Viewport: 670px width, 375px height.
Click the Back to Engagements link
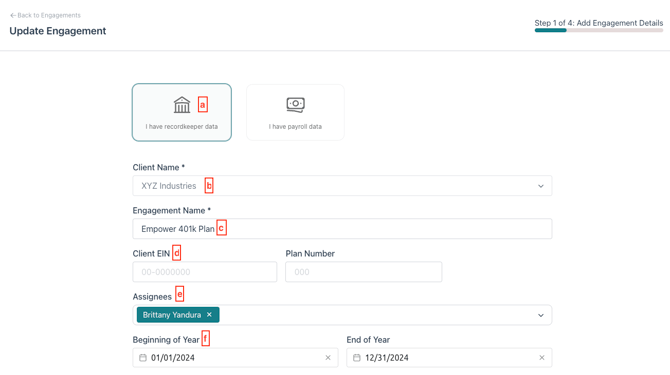tap(45, 15)
